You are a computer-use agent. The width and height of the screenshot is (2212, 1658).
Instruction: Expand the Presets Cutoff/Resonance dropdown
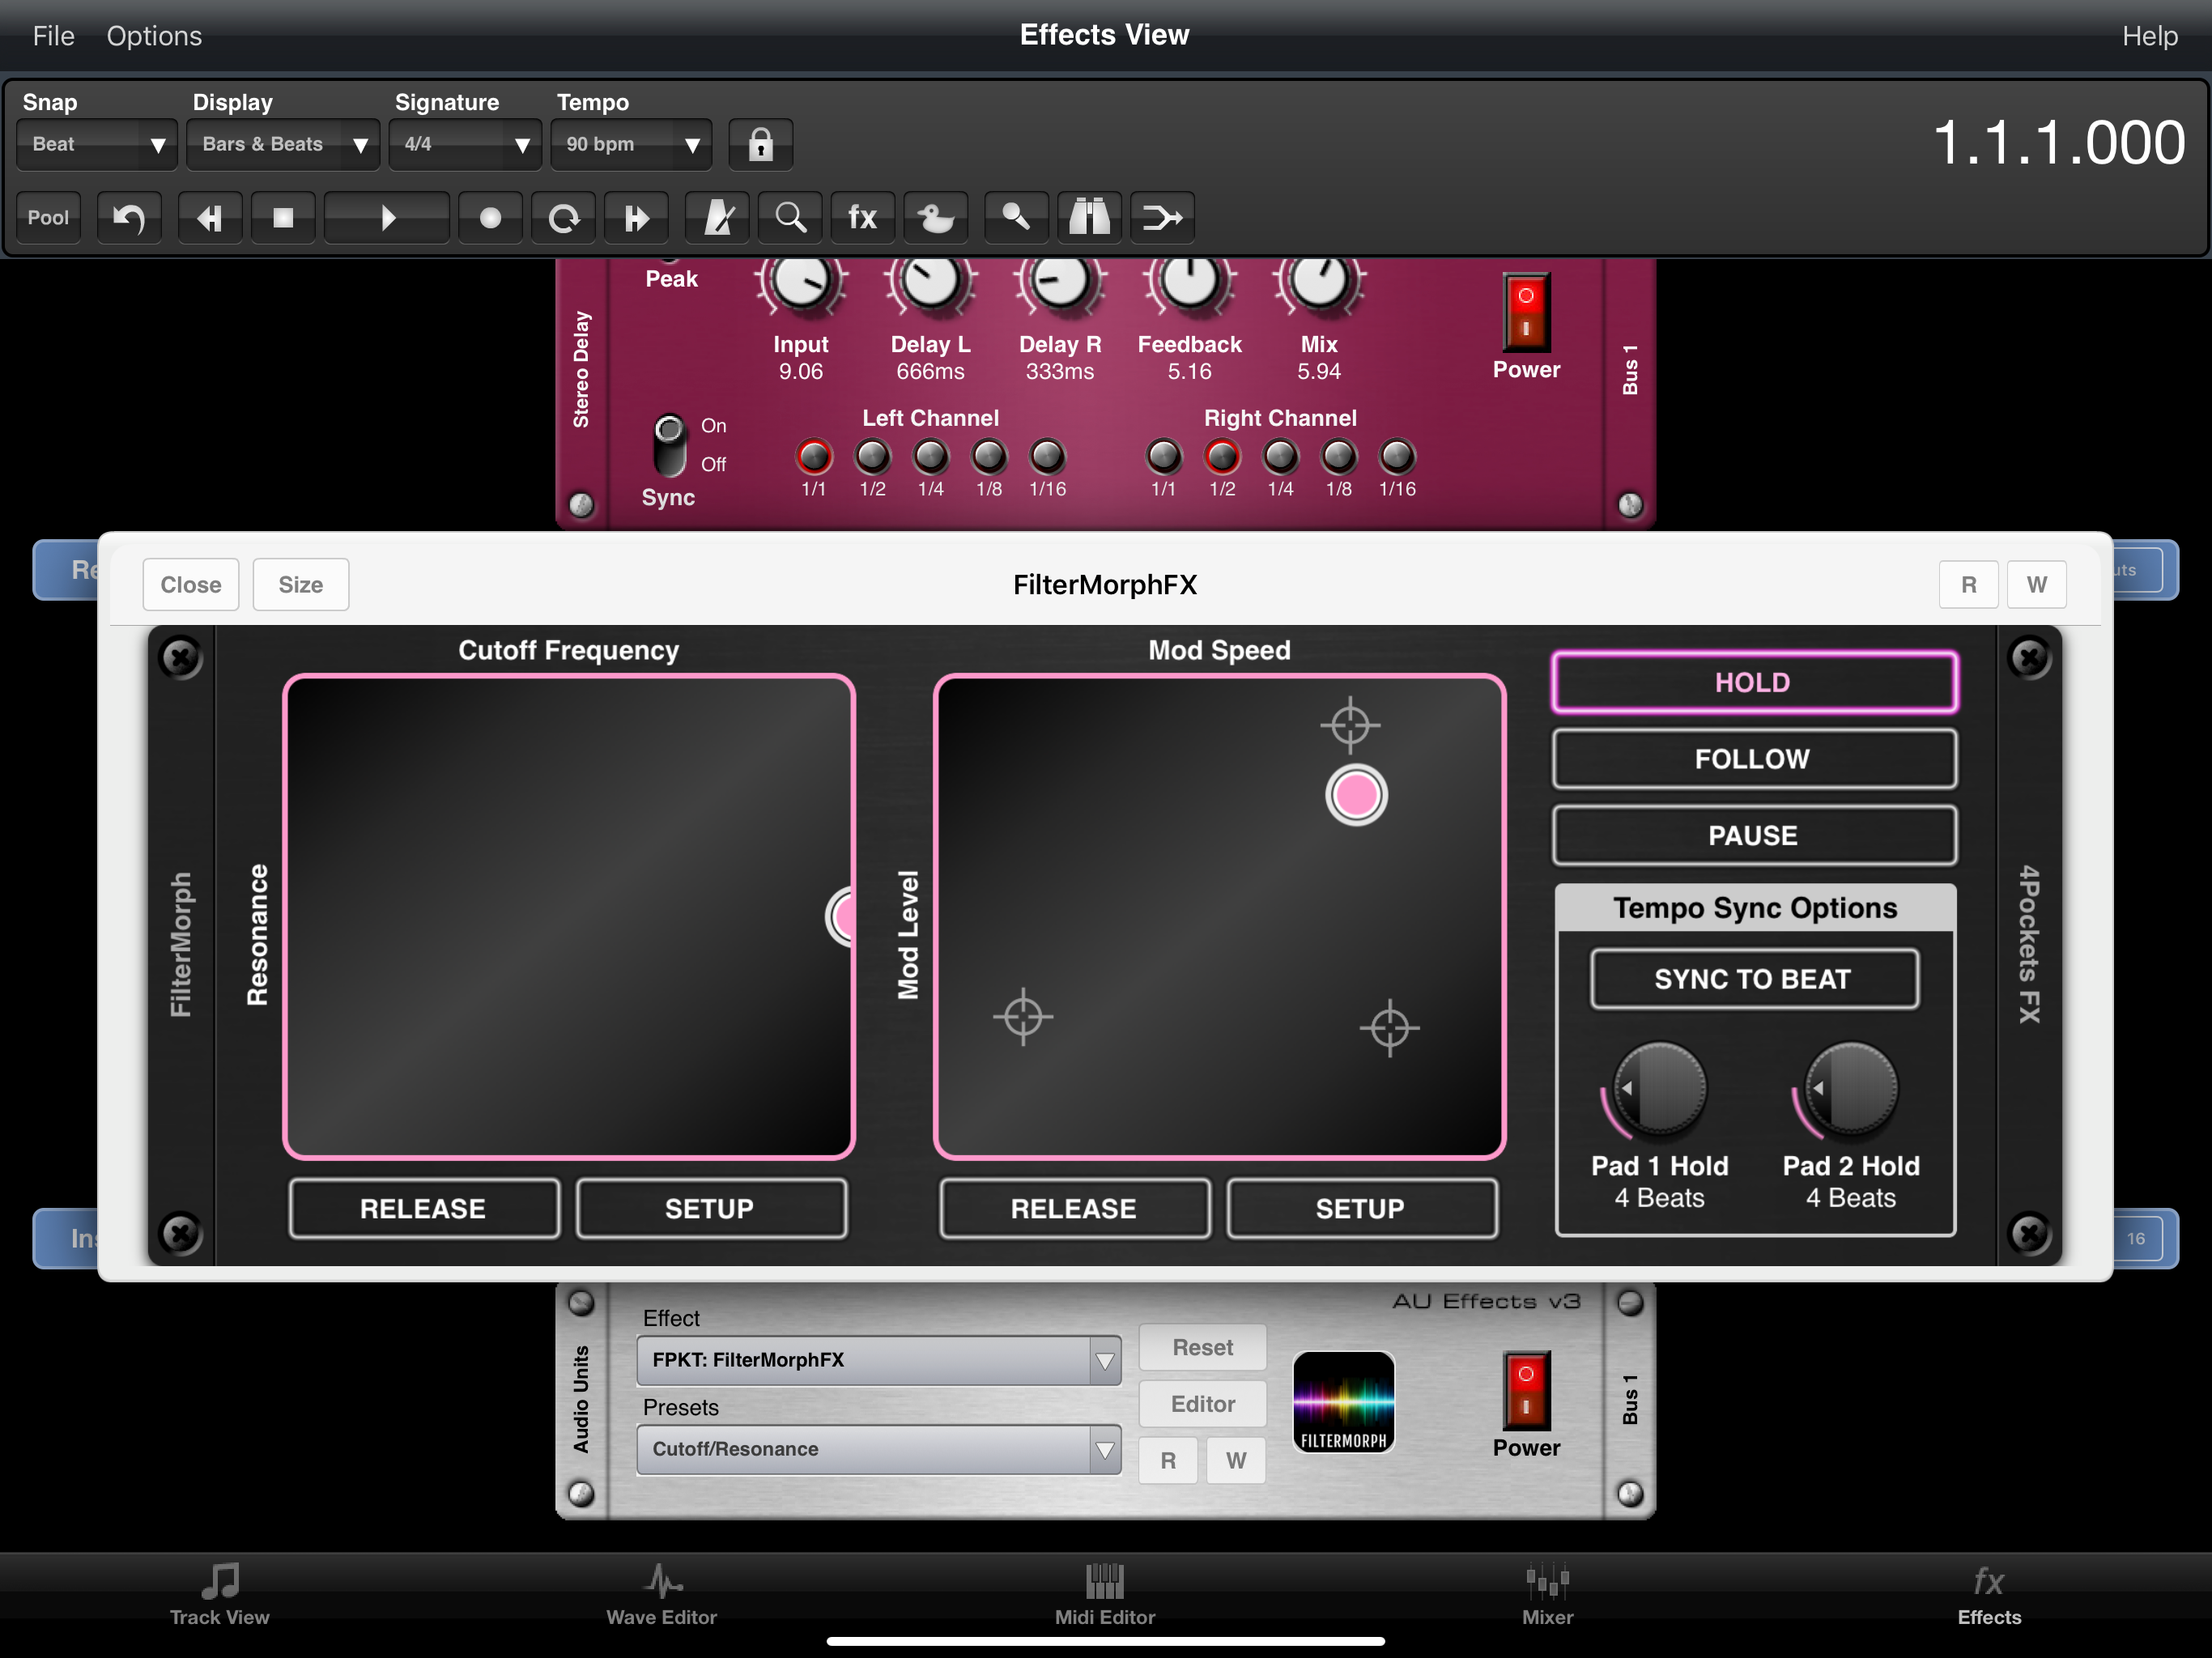point(878,1449)
